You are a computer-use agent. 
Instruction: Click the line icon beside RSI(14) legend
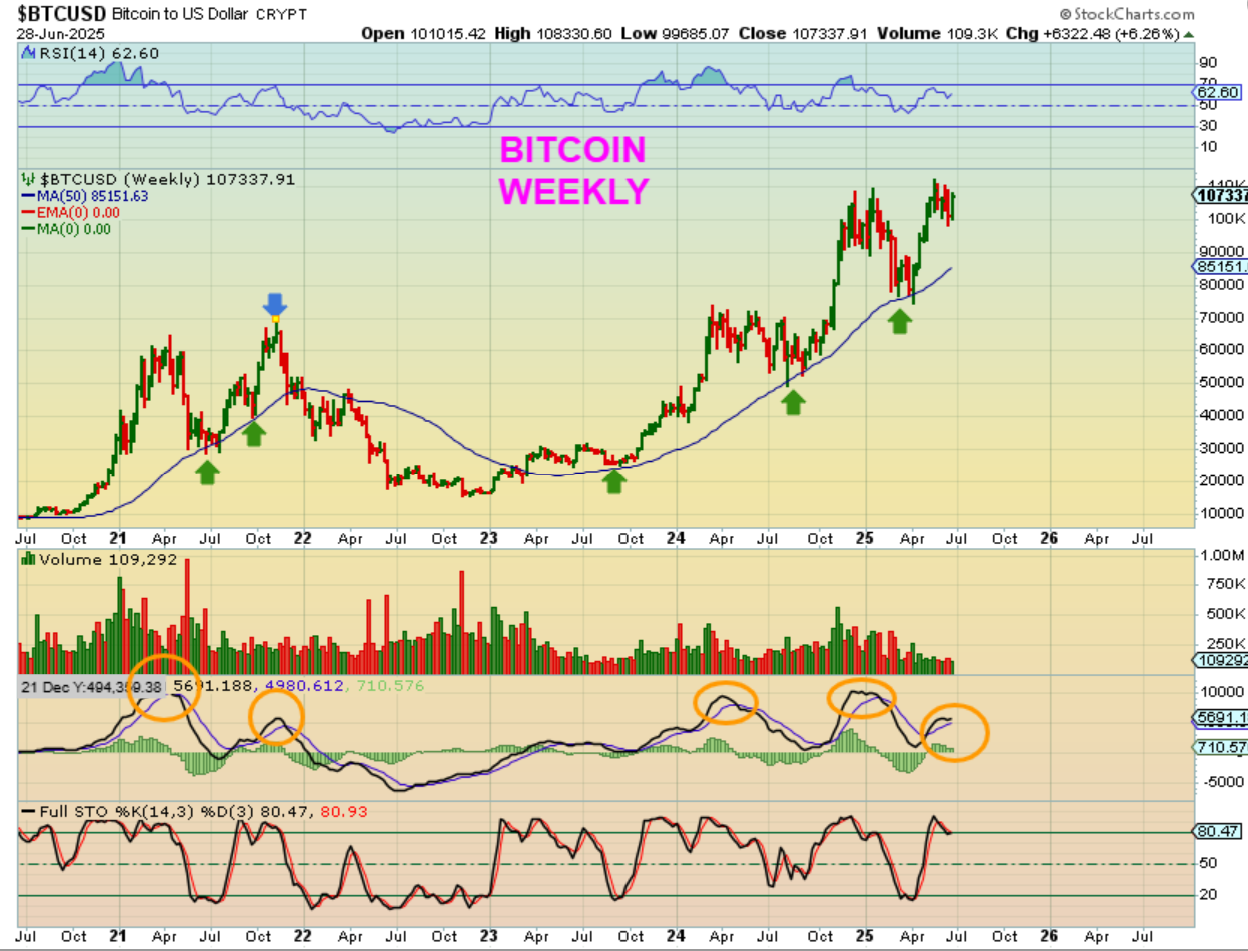28,54
